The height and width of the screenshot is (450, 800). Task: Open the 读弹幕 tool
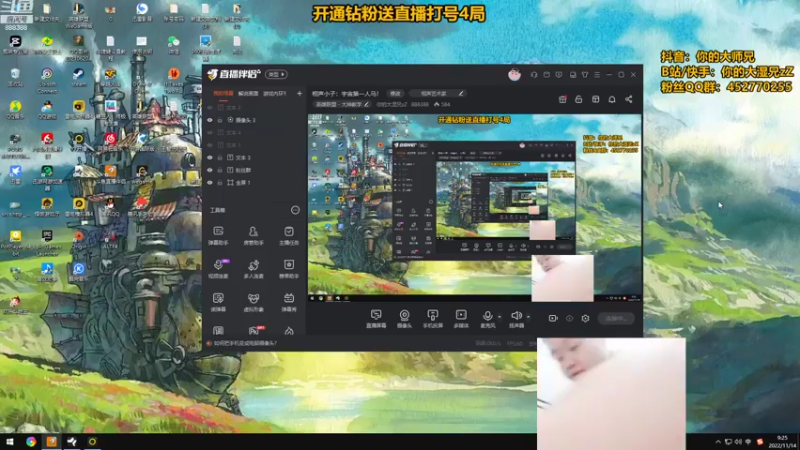pos(218,302)
